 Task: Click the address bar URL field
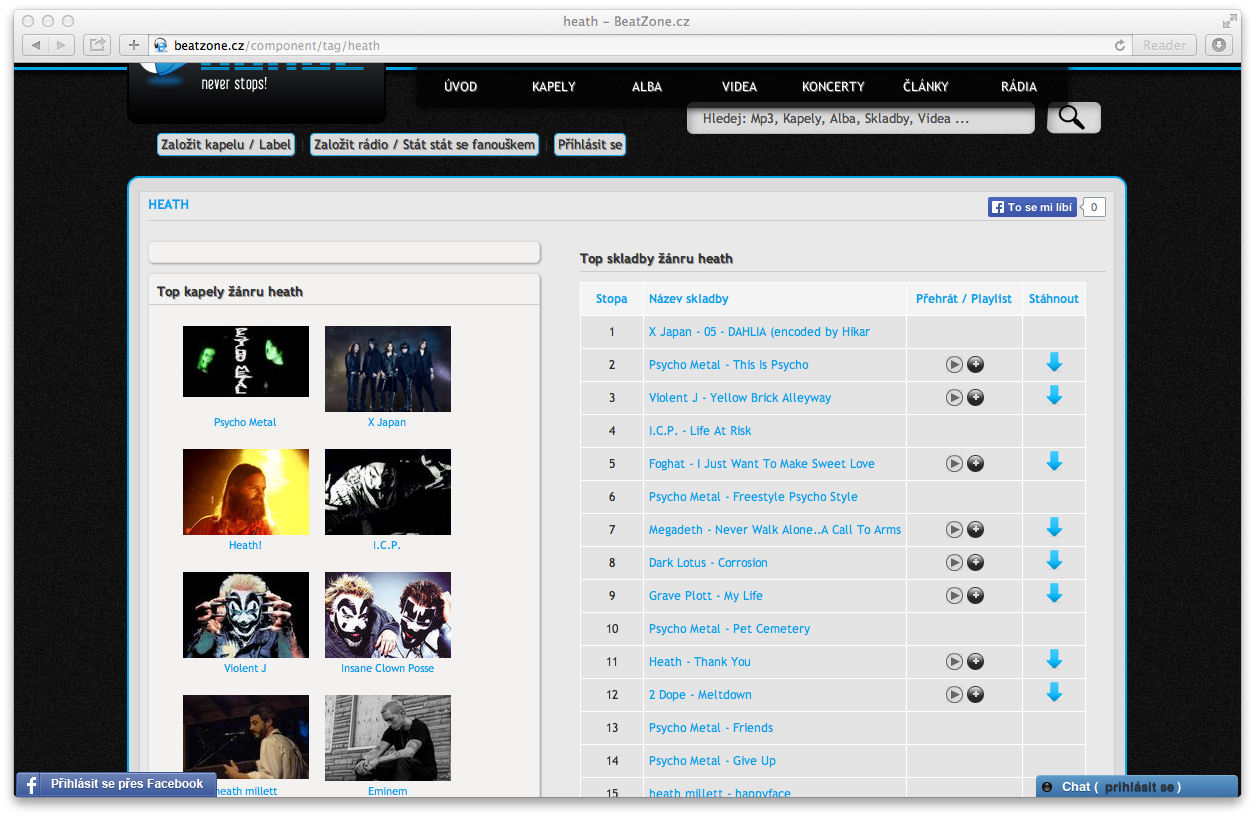[640, 45]
